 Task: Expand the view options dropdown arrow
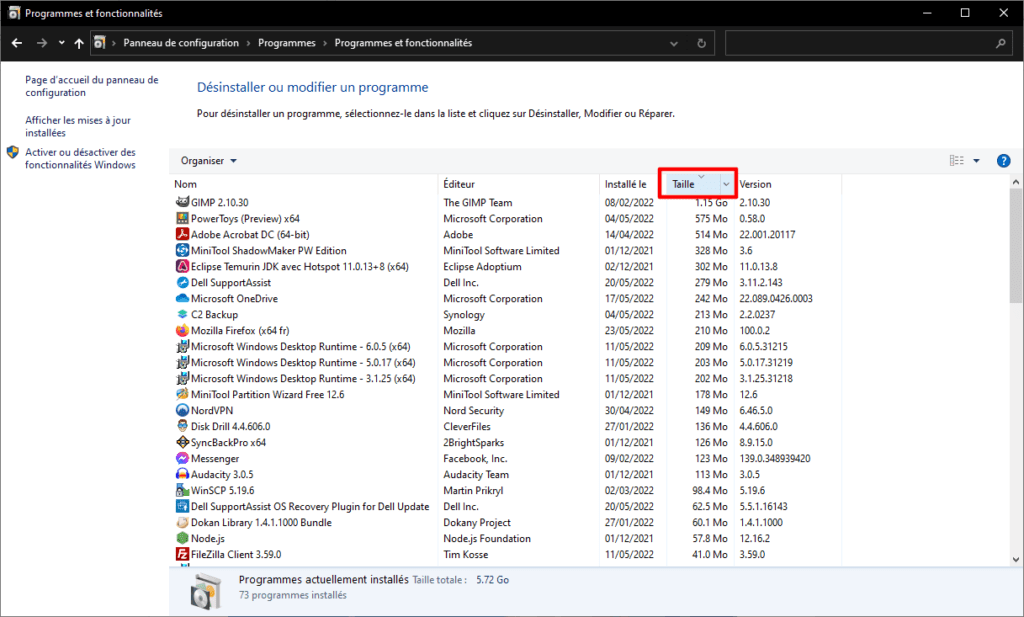(x=976, y=161)
